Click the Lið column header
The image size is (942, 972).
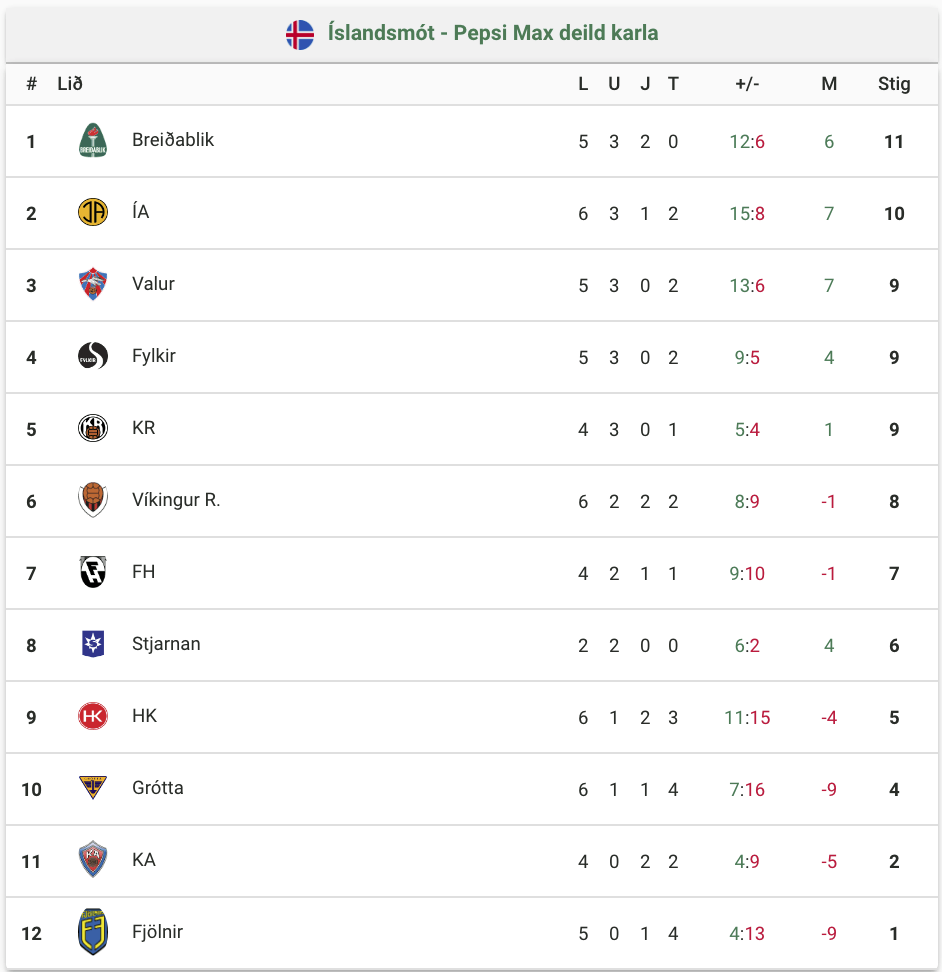70,84
